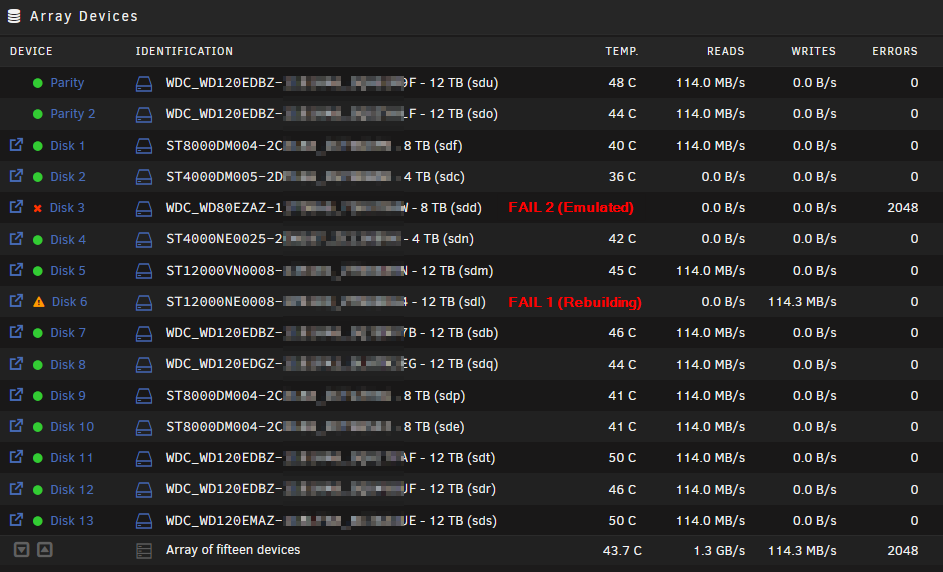This screenshot has width=943, height=572.
Task: Click the down-arrow spin down button
Action: tap(22, 550)
